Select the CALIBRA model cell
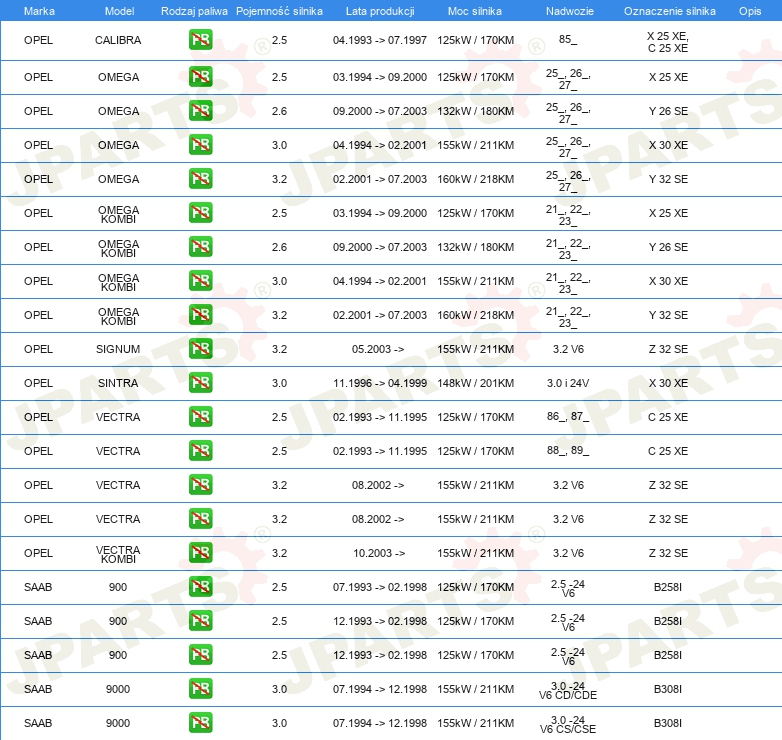The image size is (782, 740). pyautogui.click(x=118, y=40)
